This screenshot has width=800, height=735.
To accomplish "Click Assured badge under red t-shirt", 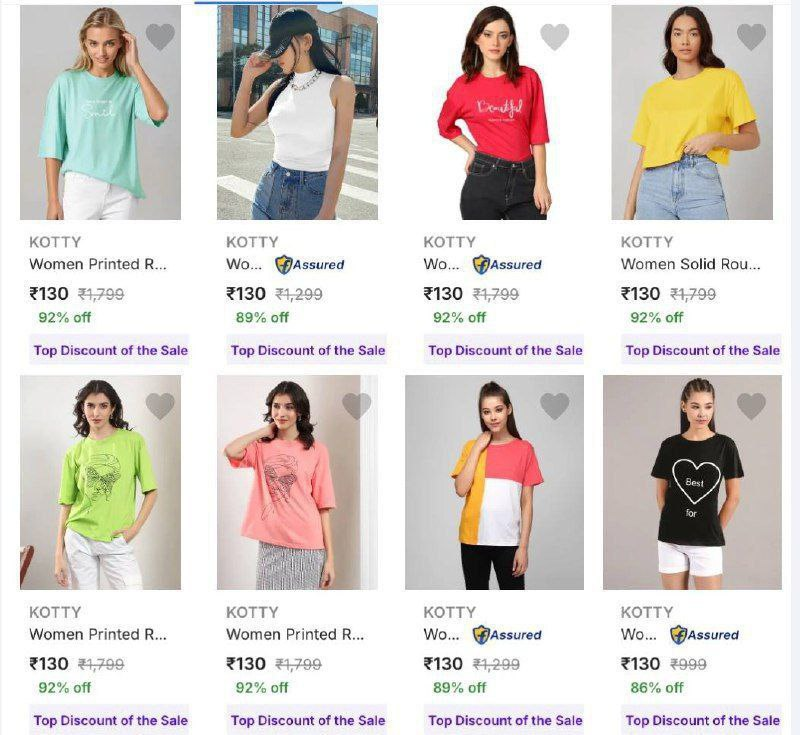I will click(x=507, y=265).
